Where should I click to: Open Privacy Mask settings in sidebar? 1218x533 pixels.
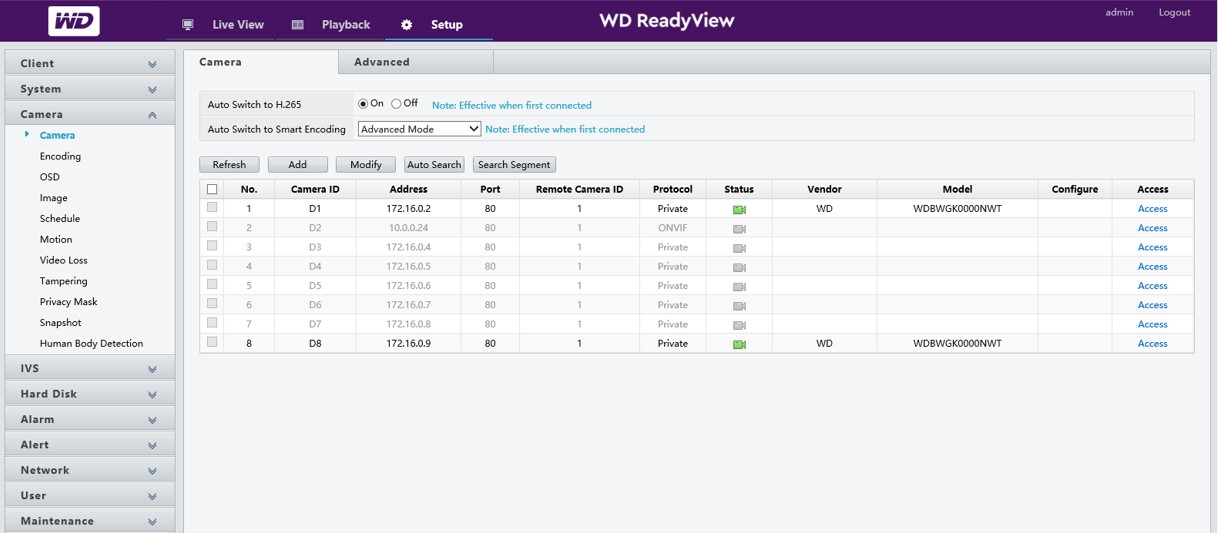point(69,302)
